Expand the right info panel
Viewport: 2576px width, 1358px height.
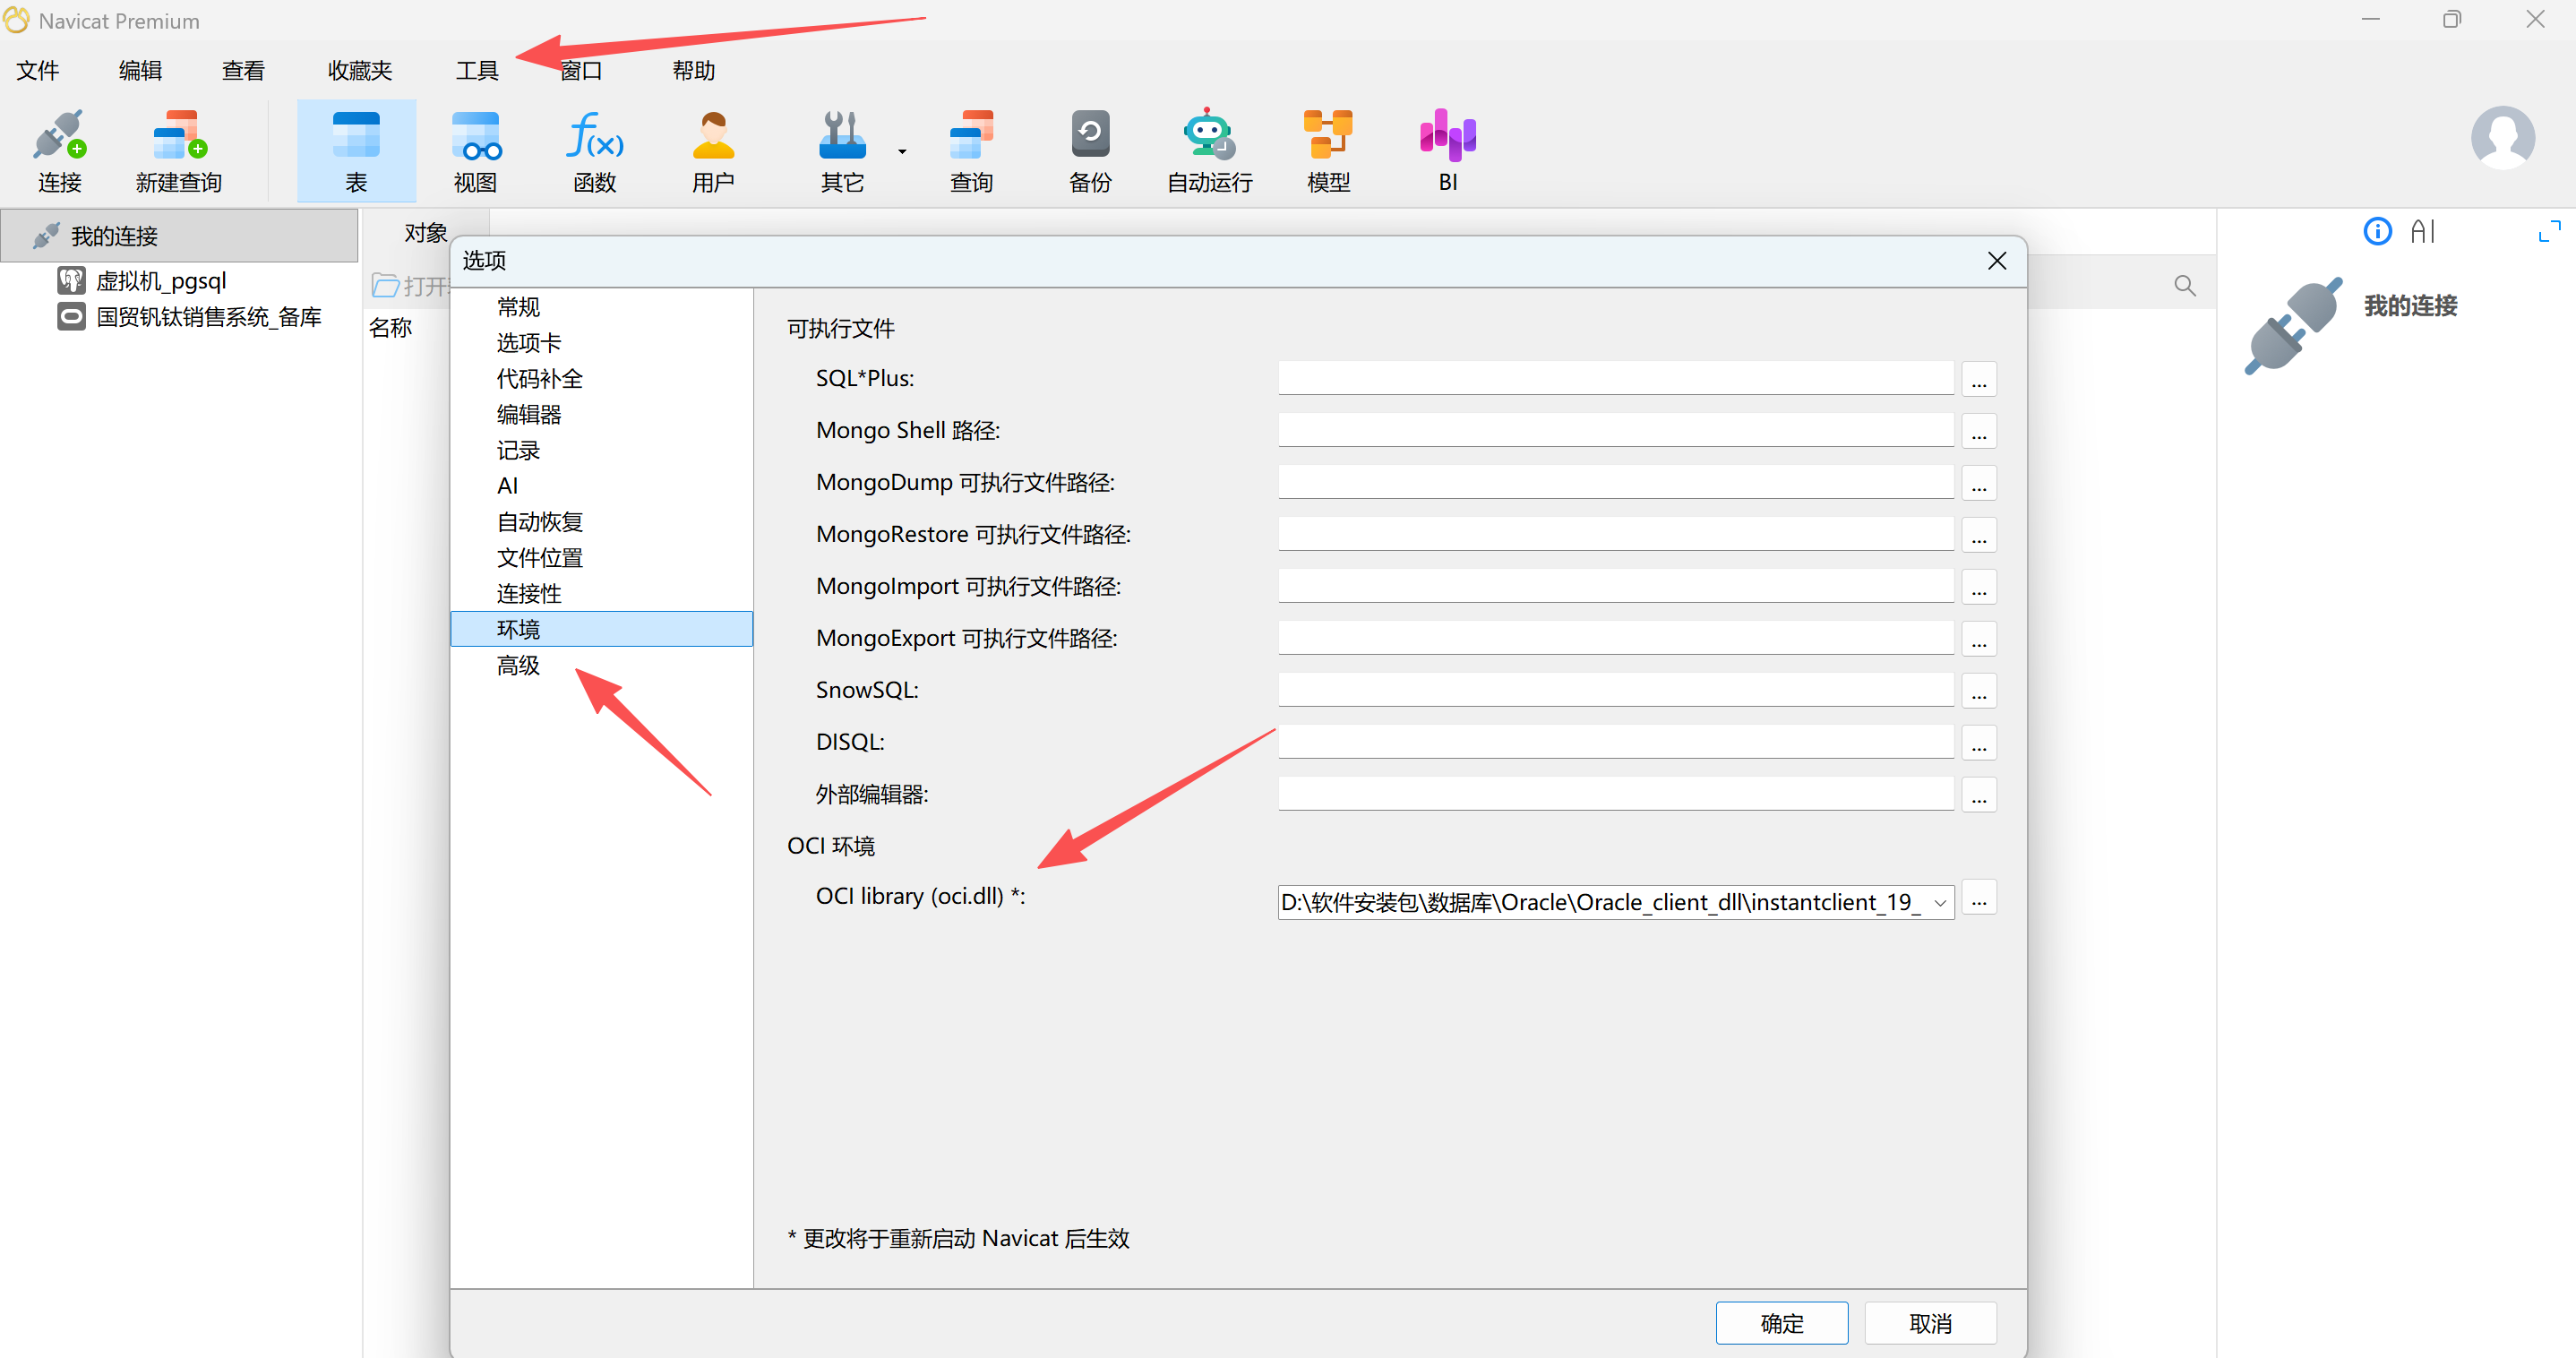2549,232
